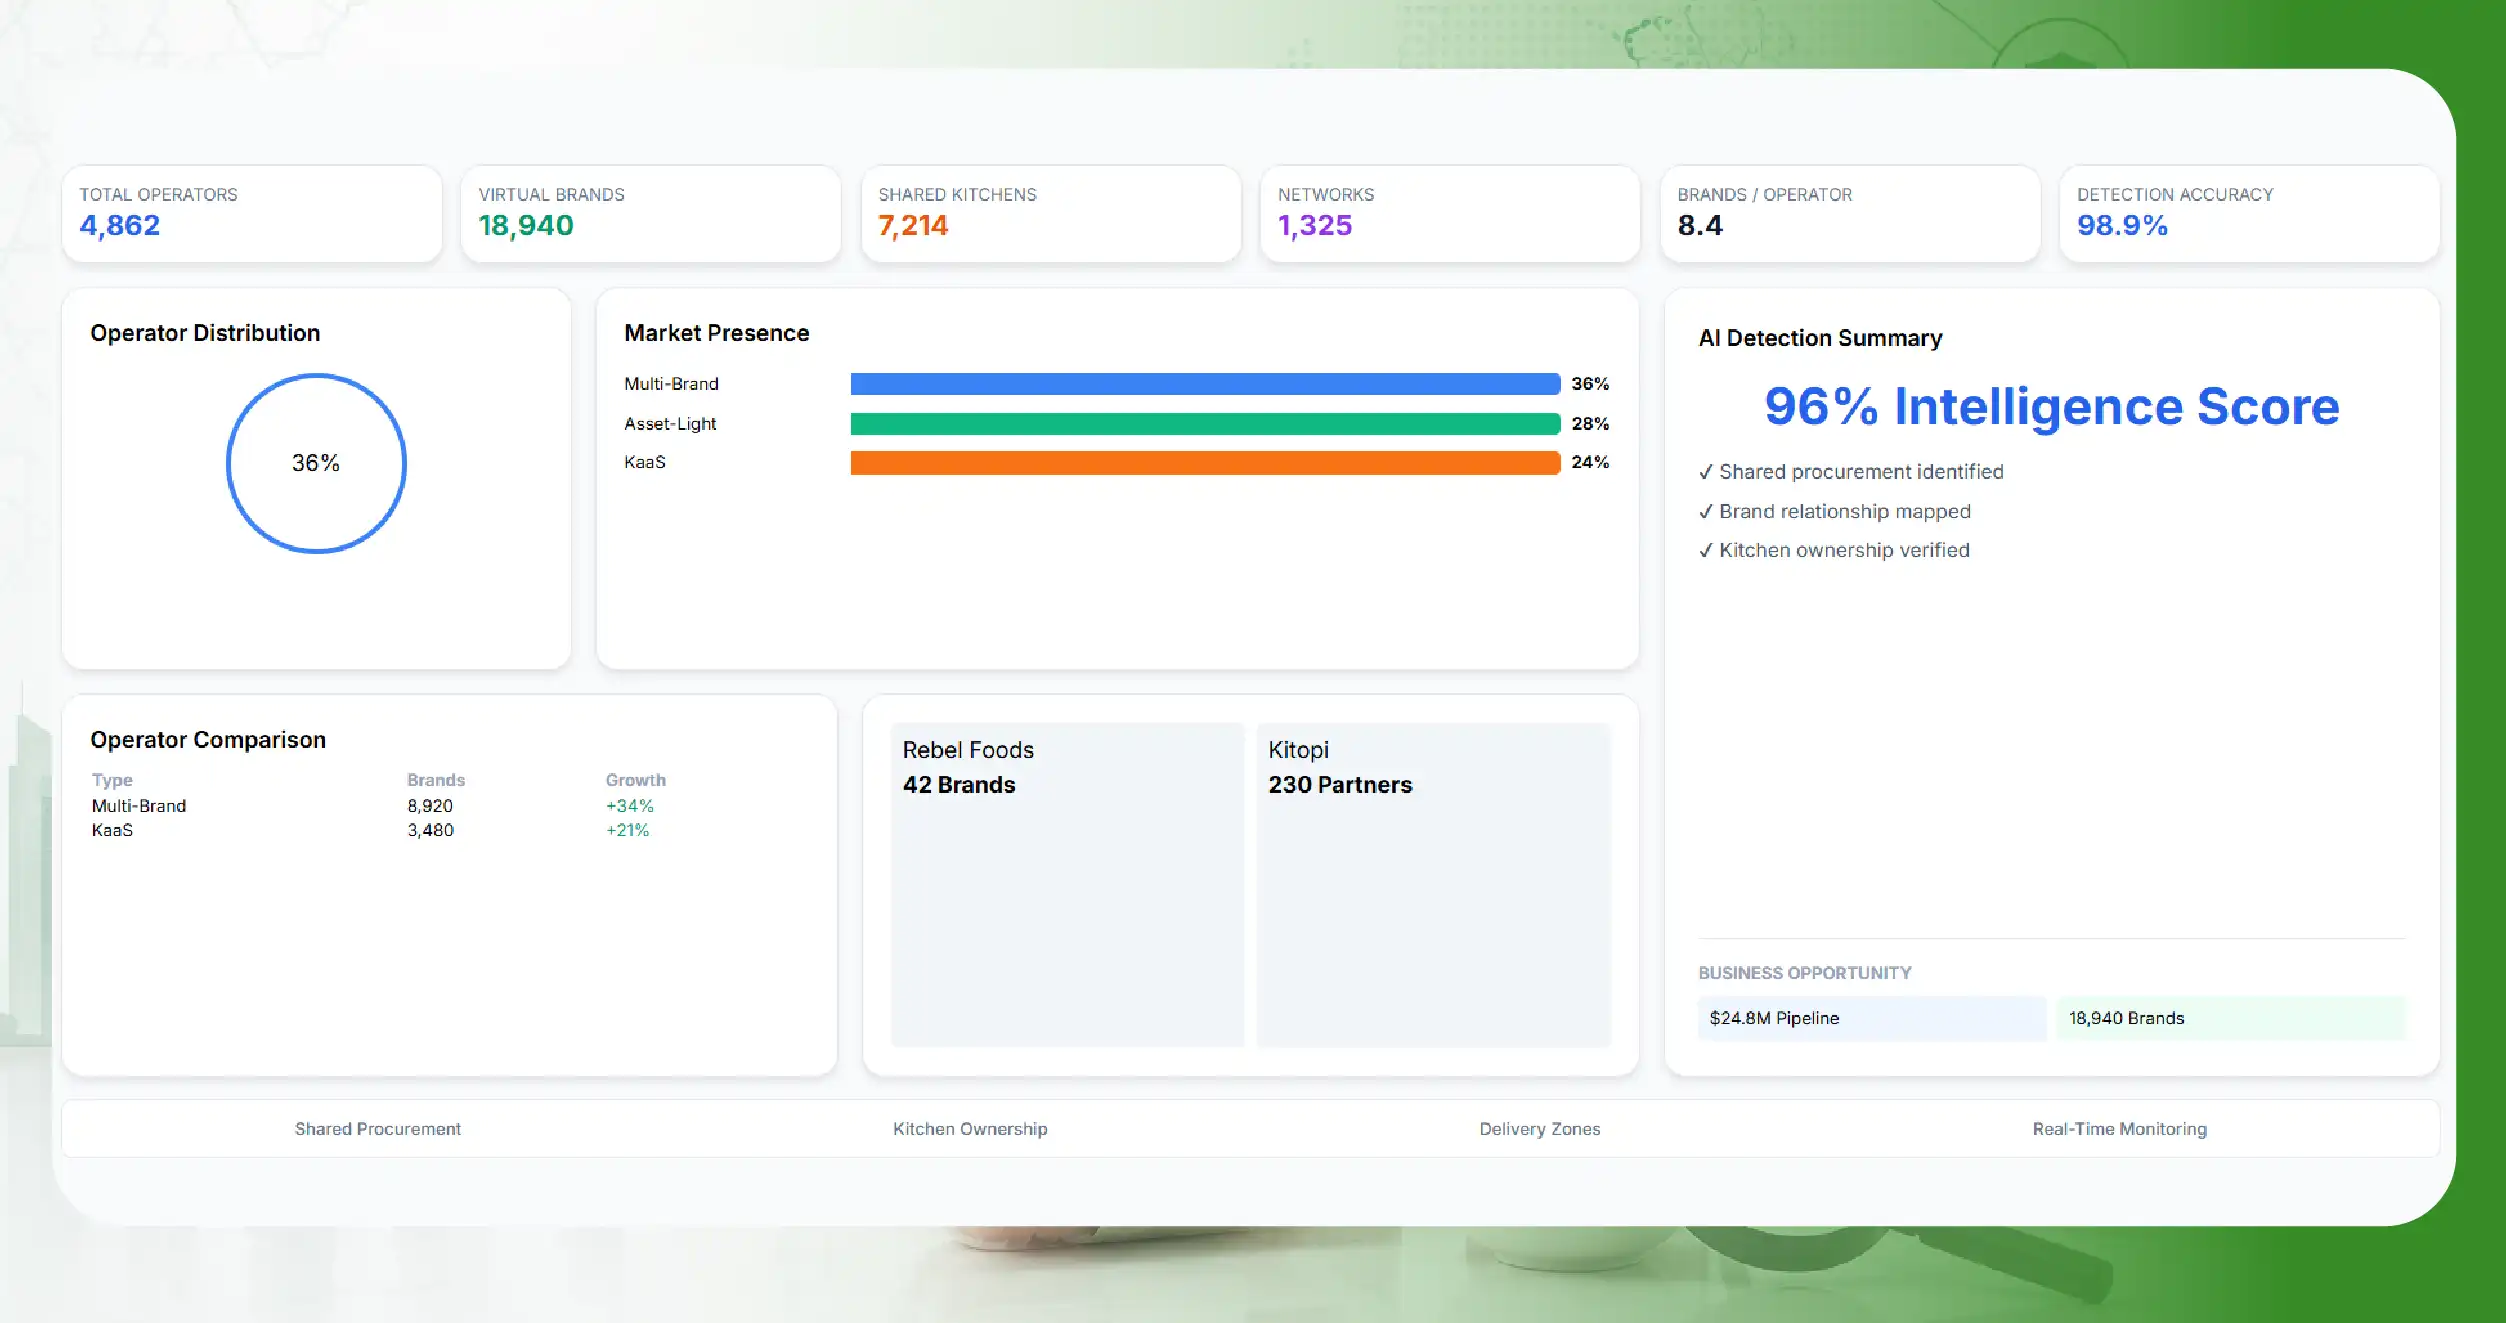The width and height of the screenshot is (2506, 1323).
Task: Select the Delivery Zones tab
Action: (1540, 1129)
